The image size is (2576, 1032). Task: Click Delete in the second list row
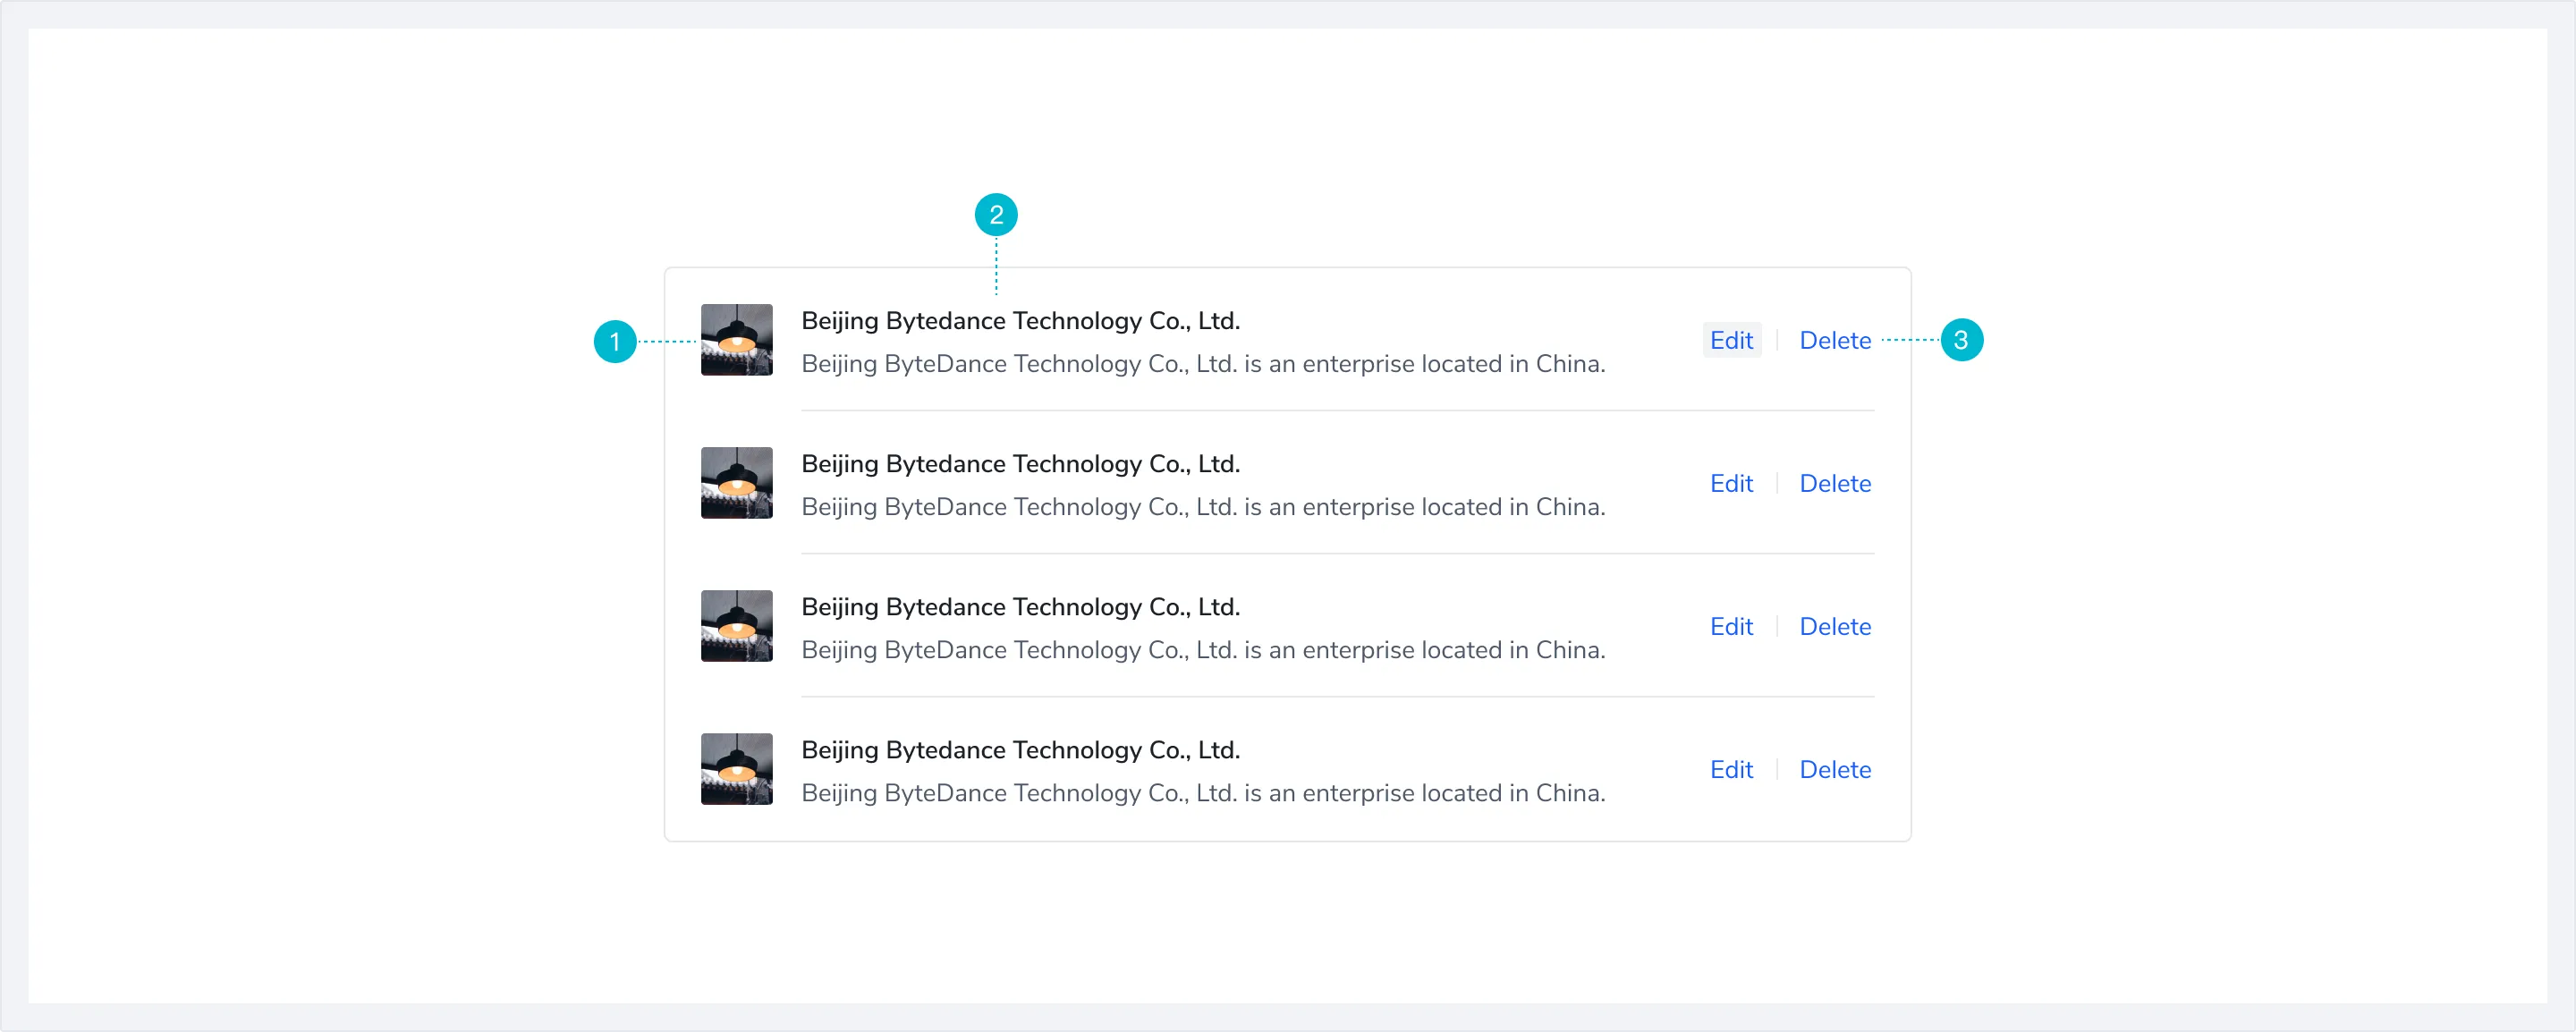(1834, 483)
